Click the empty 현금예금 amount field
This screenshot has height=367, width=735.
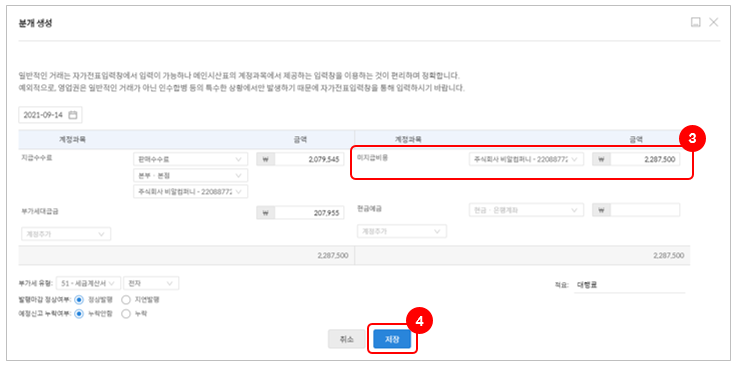(645, 210)
